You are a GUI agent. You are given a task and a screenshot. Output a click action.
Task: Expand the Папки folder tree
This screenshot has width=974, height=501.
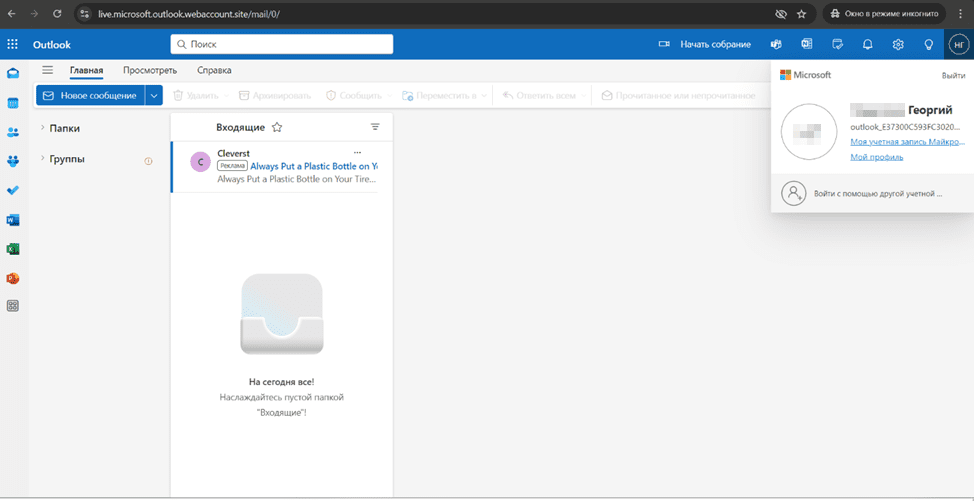[42, 128]
